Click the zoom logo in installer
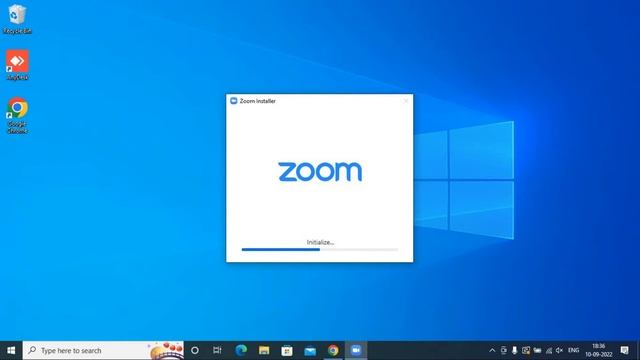The image size is (640, 360). (x=320, y=171)
